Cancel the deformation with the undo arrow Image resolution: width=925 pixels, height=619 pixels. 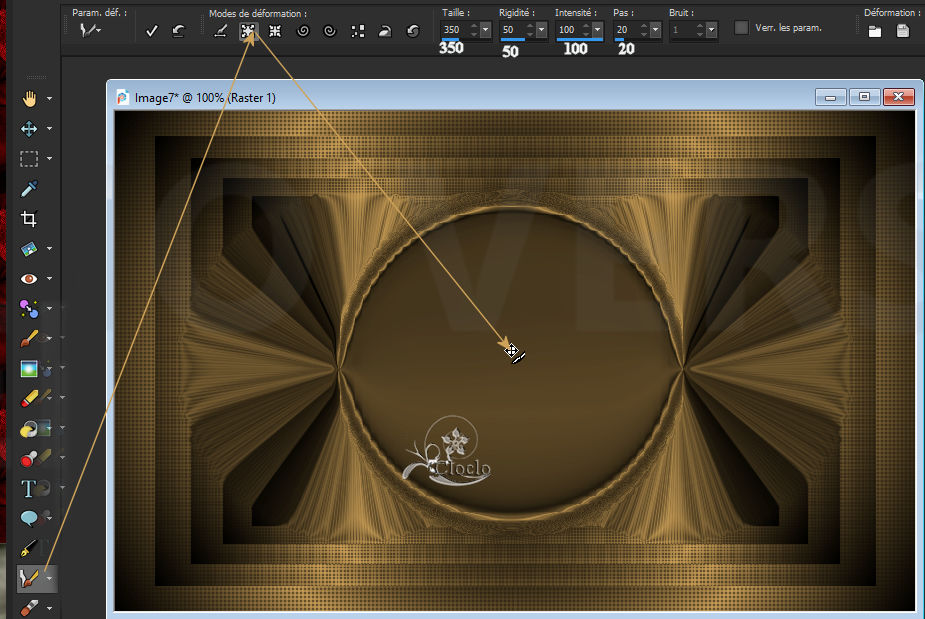pos(178,31)
